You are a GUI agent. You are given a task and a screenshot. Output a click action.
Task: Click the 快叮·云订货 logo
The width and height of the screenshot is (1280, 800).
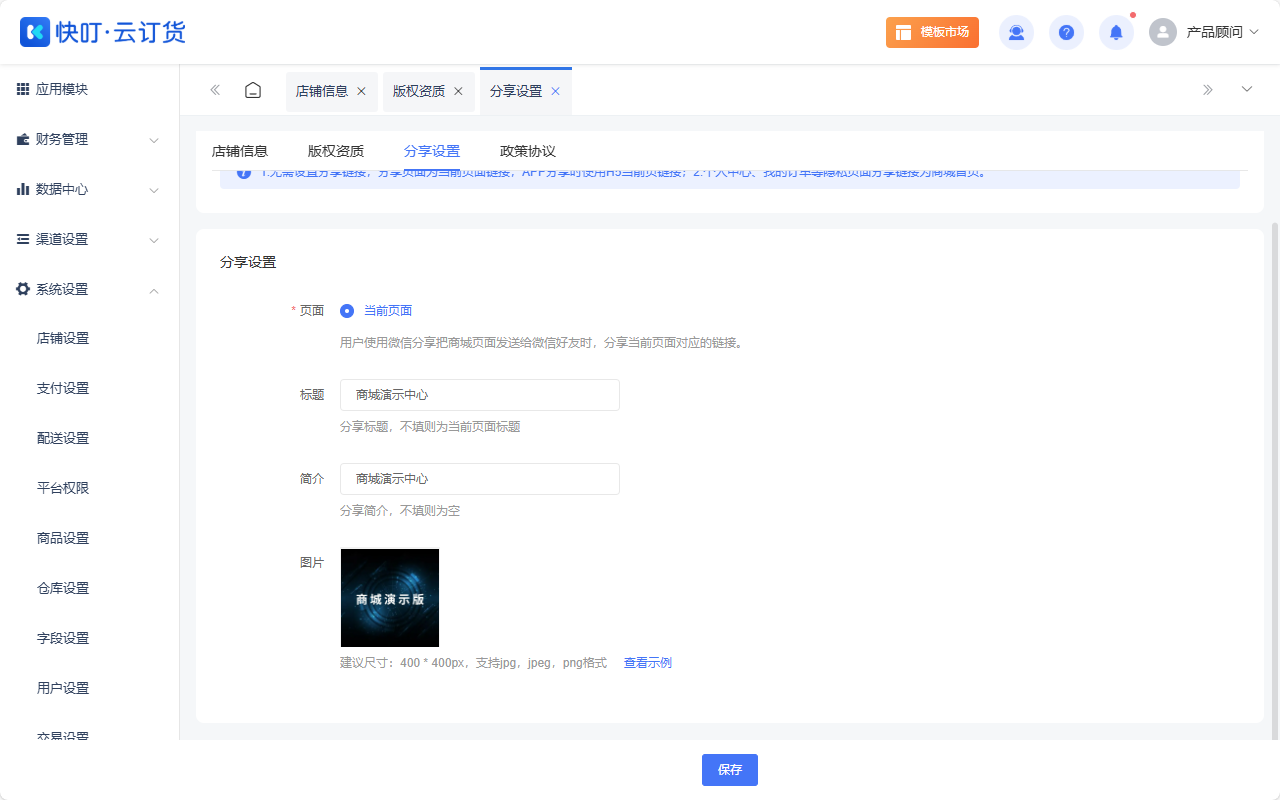click(x=103, y=32)
